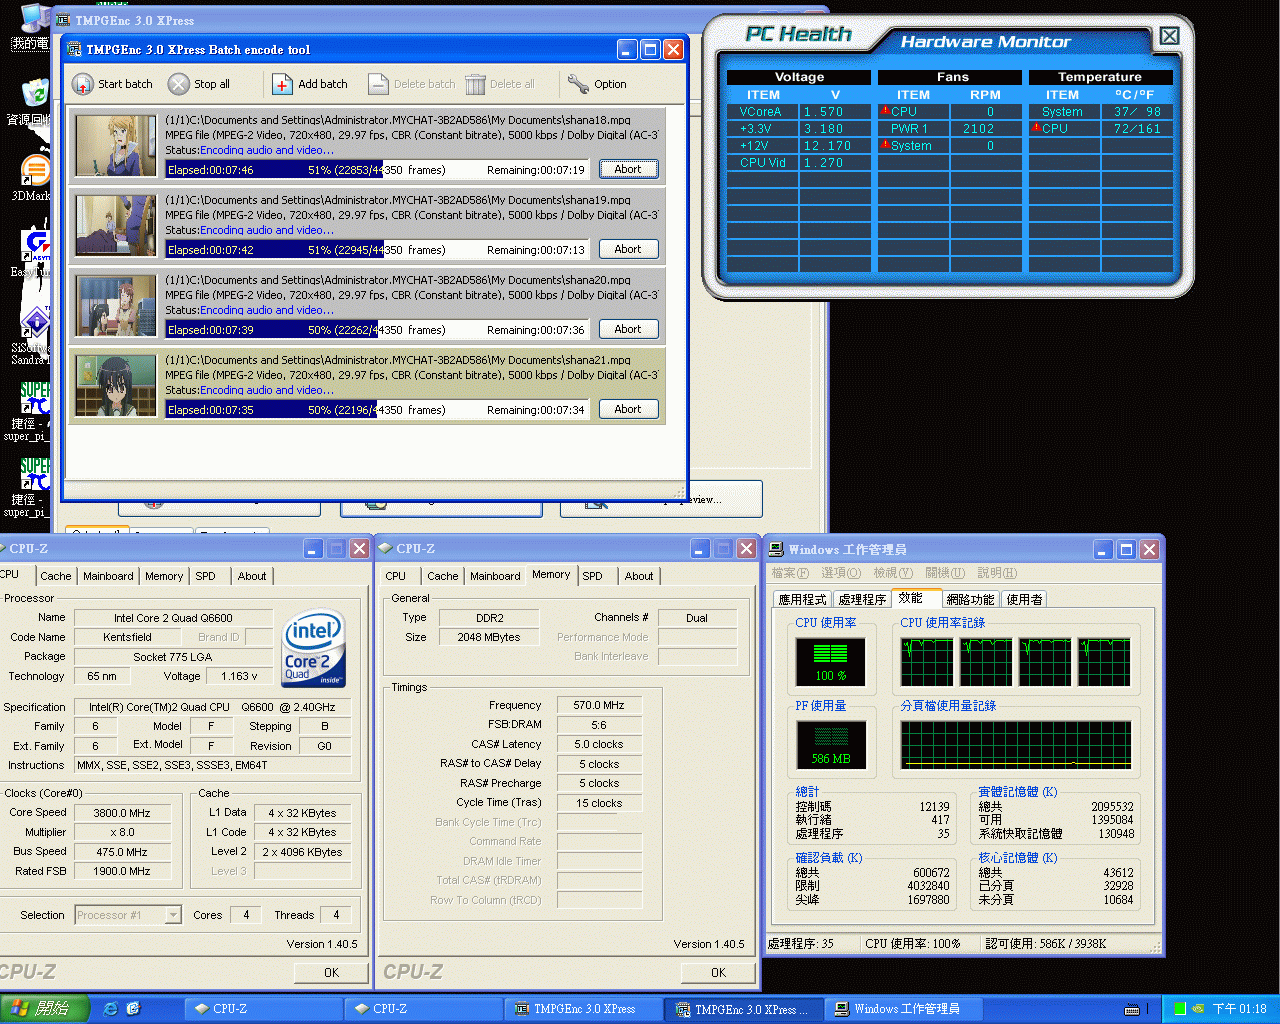Open Memory tab in left CPU-Z window
The image size is (1280, 1024).
point(164,576)
